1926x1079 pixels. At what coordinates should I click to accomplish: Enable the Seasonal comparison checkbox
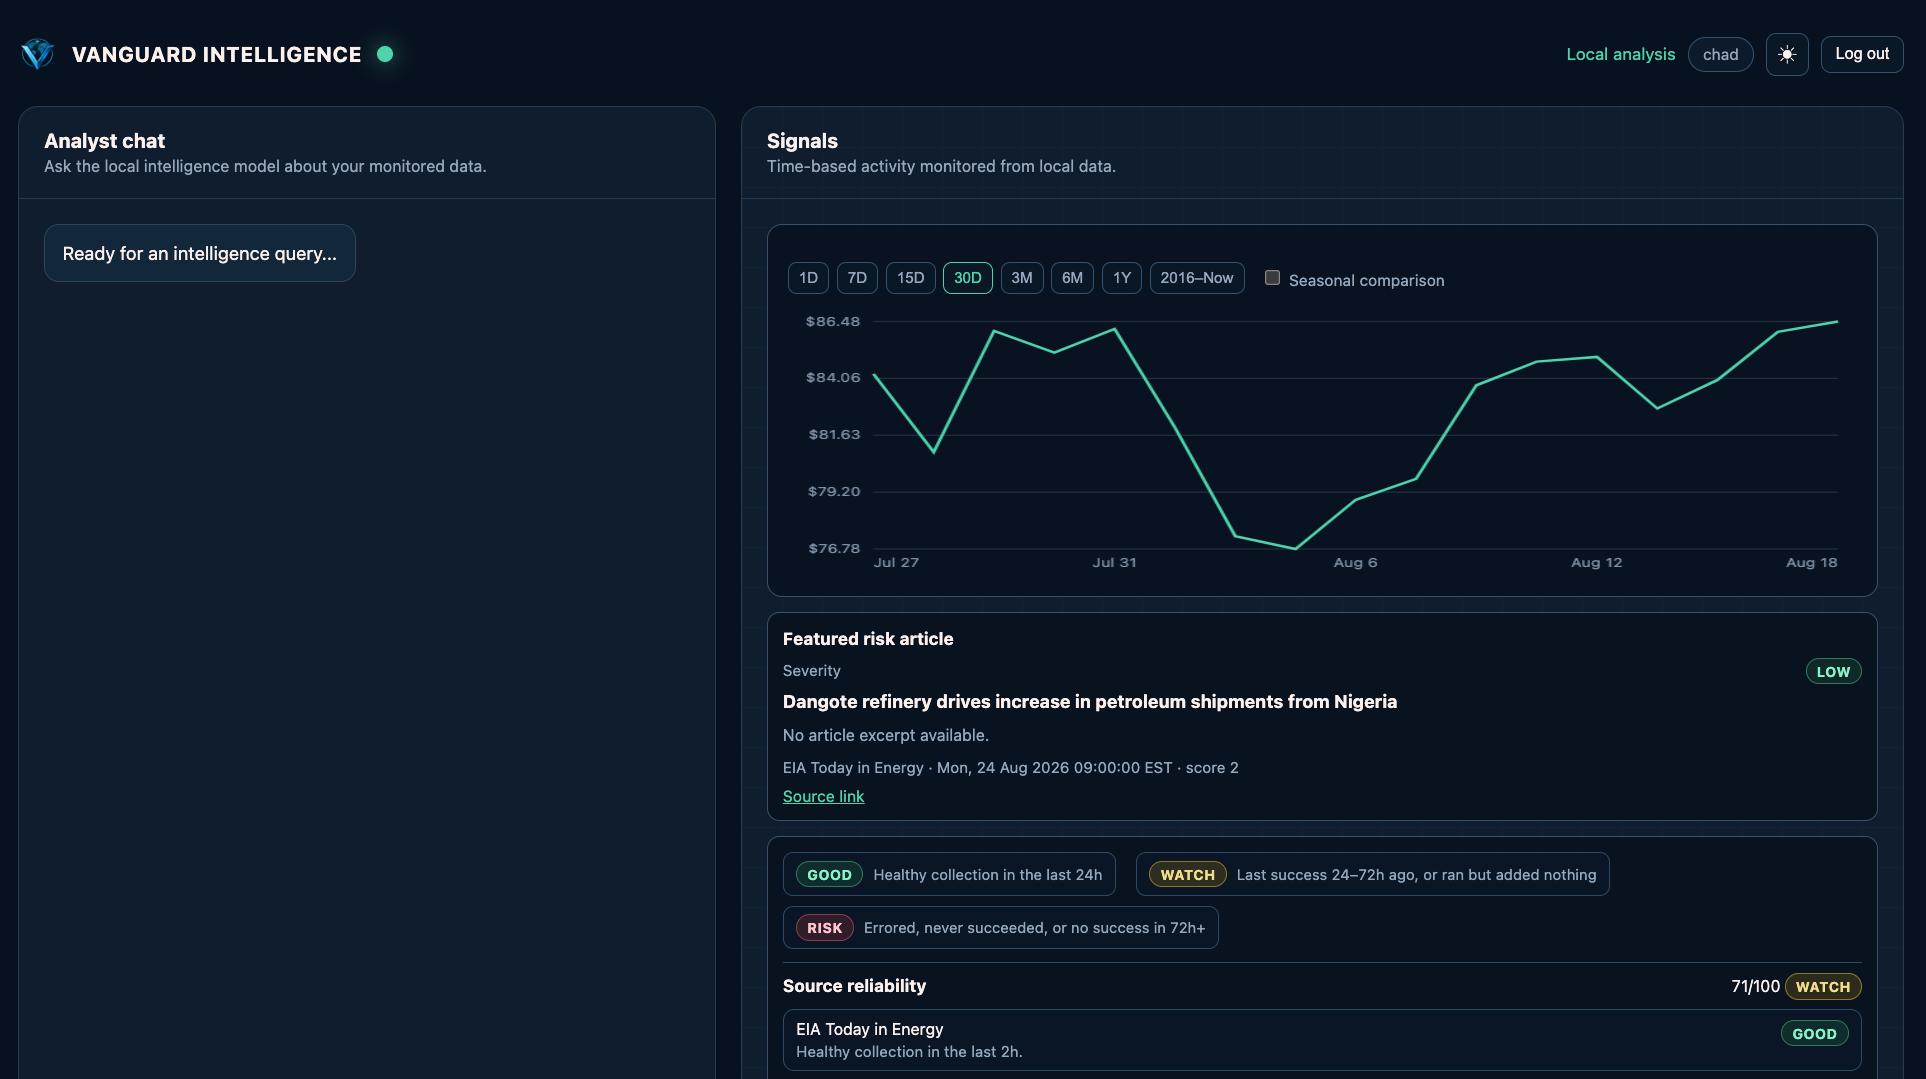click(1272, 278)
